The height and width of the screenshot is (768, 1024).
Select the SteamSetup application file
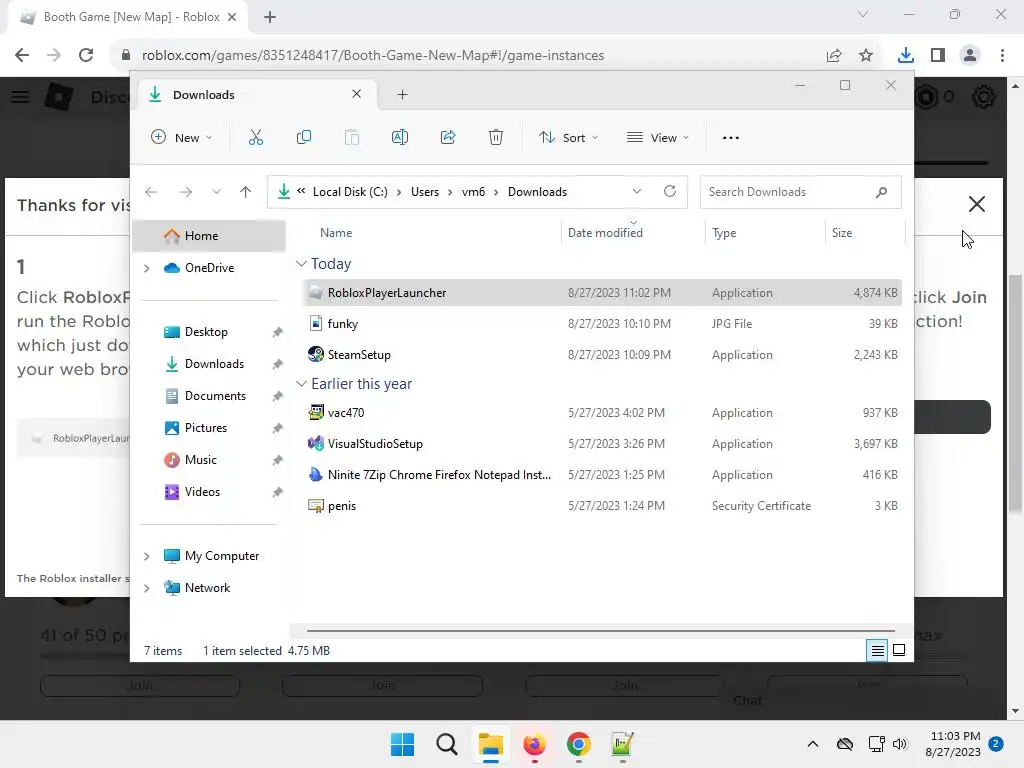(x=601, y=355)
